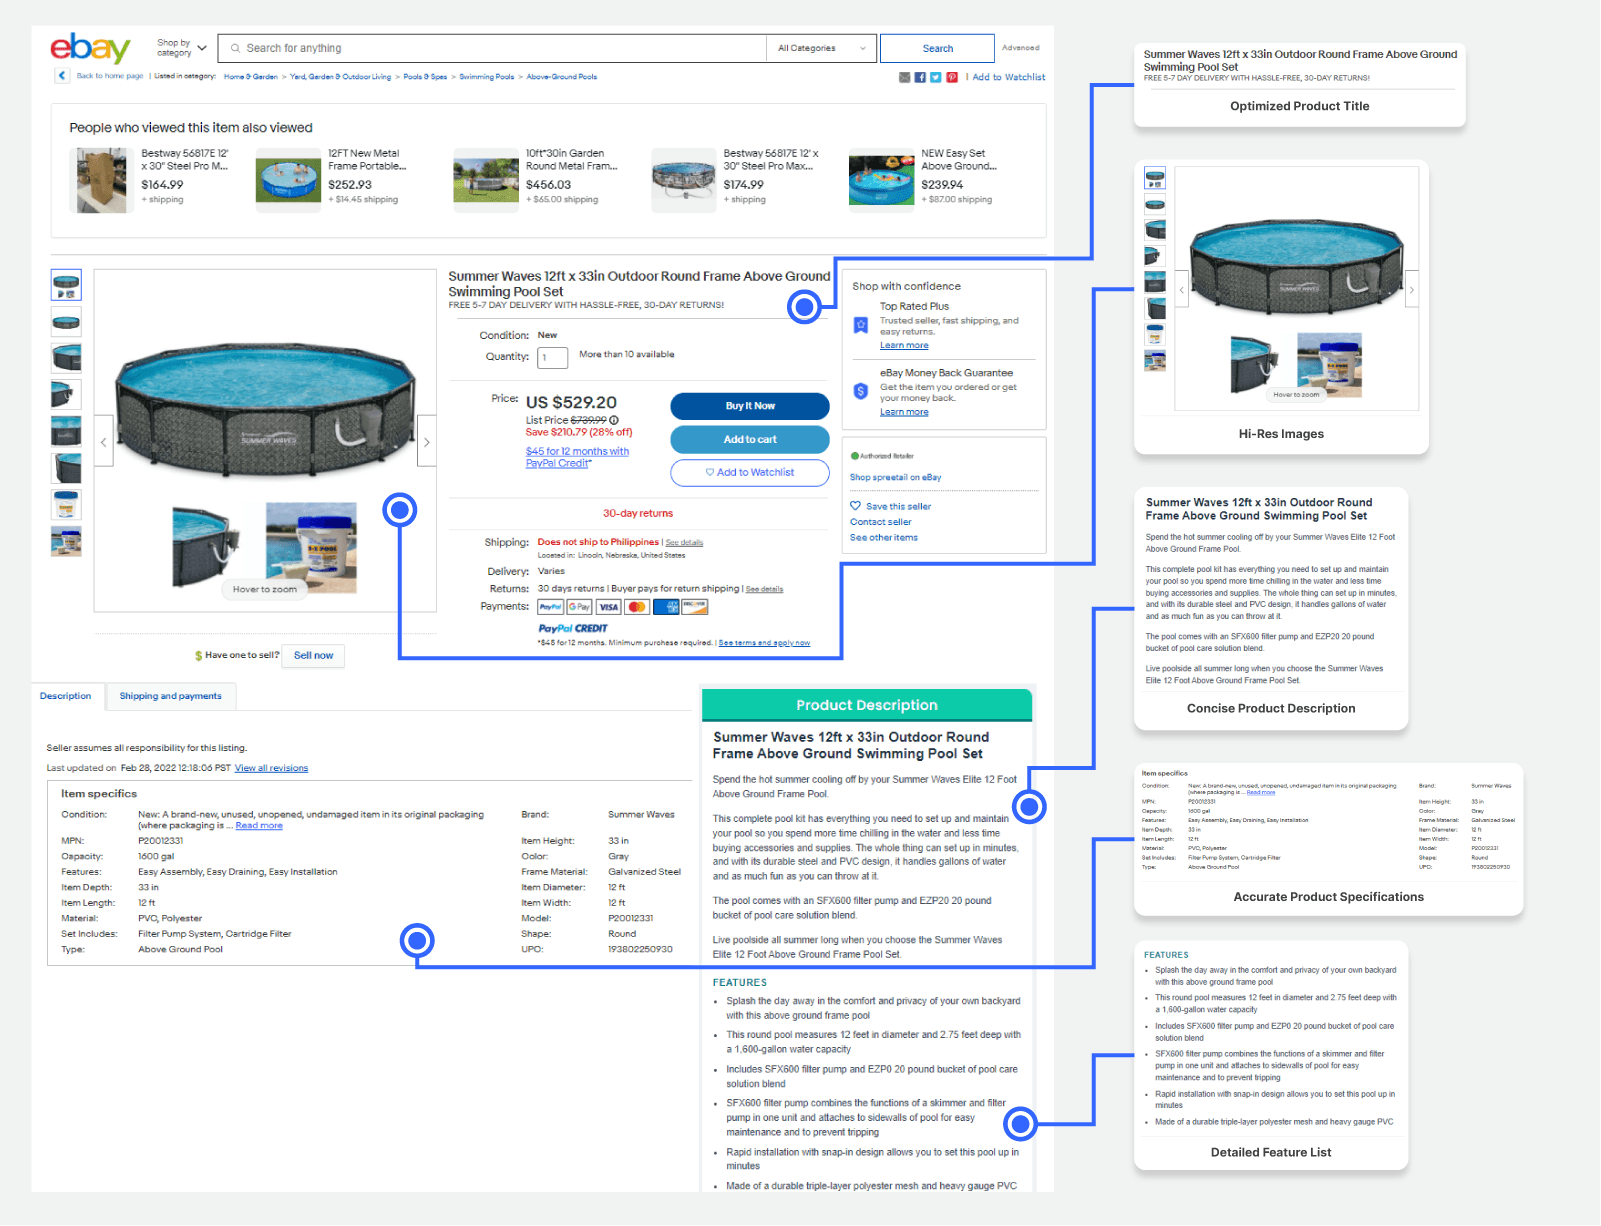This screenshot has width=1601, height=1226.
Task: Share the listing via the email icon
Action: [905, 77]
